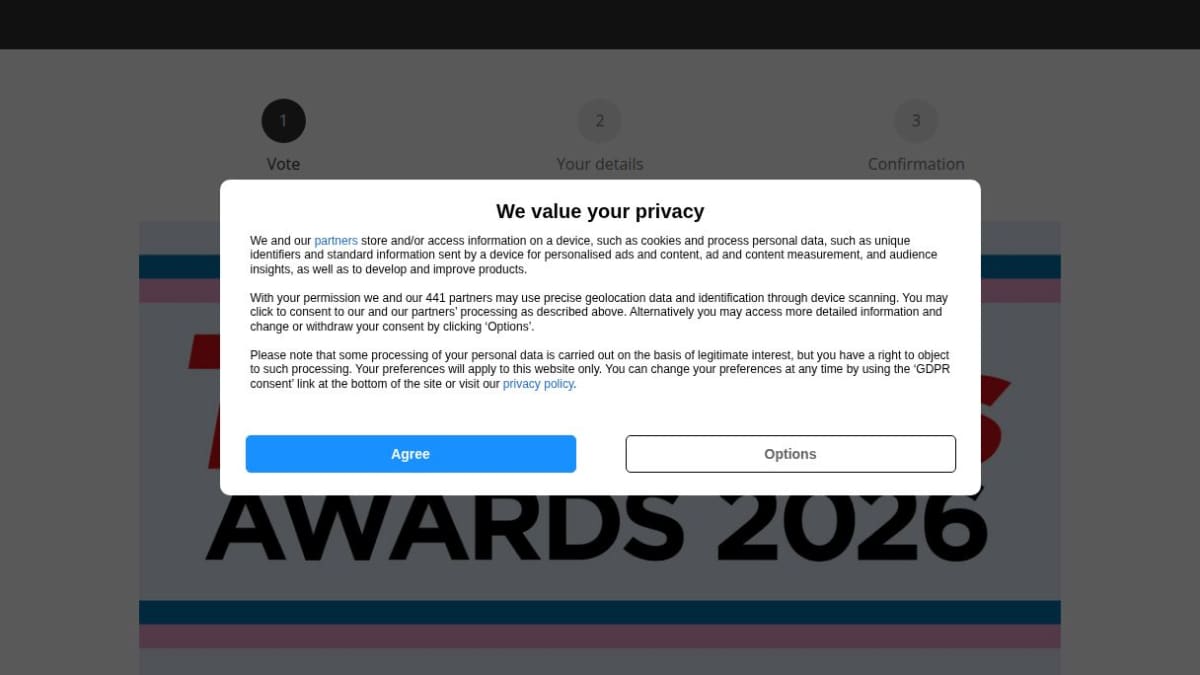This screenshot has width=1200, height=675.
Task: Go to the Your details step label
Action: tap(600, 164)
